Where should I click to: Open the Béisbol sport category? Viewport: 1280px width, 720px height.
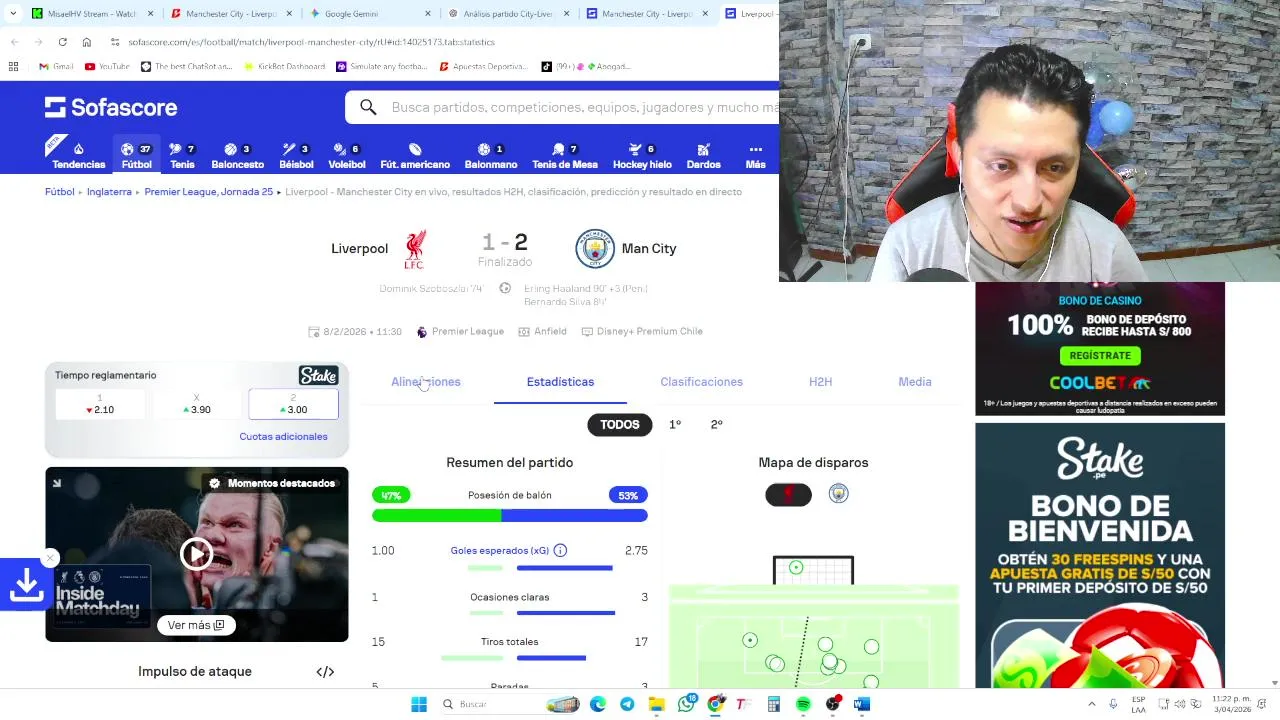coord(296,156)
